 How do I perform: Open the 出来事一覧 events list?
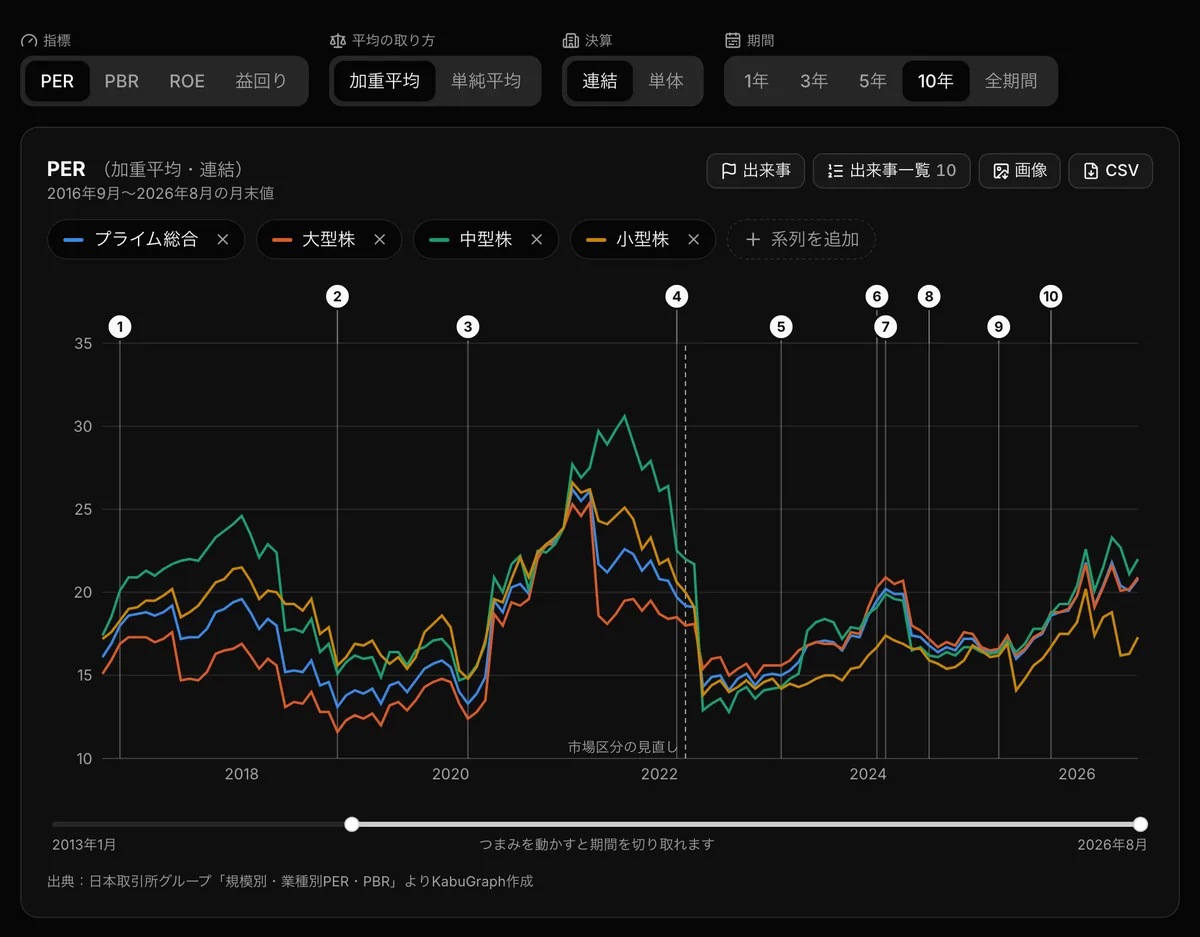[892, 171]
